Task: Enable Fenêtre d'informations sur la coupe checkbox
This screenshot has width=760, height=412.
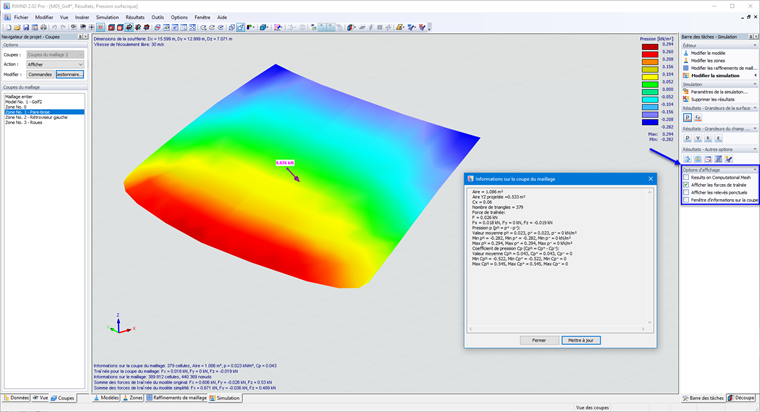Action: click(686, 200)
